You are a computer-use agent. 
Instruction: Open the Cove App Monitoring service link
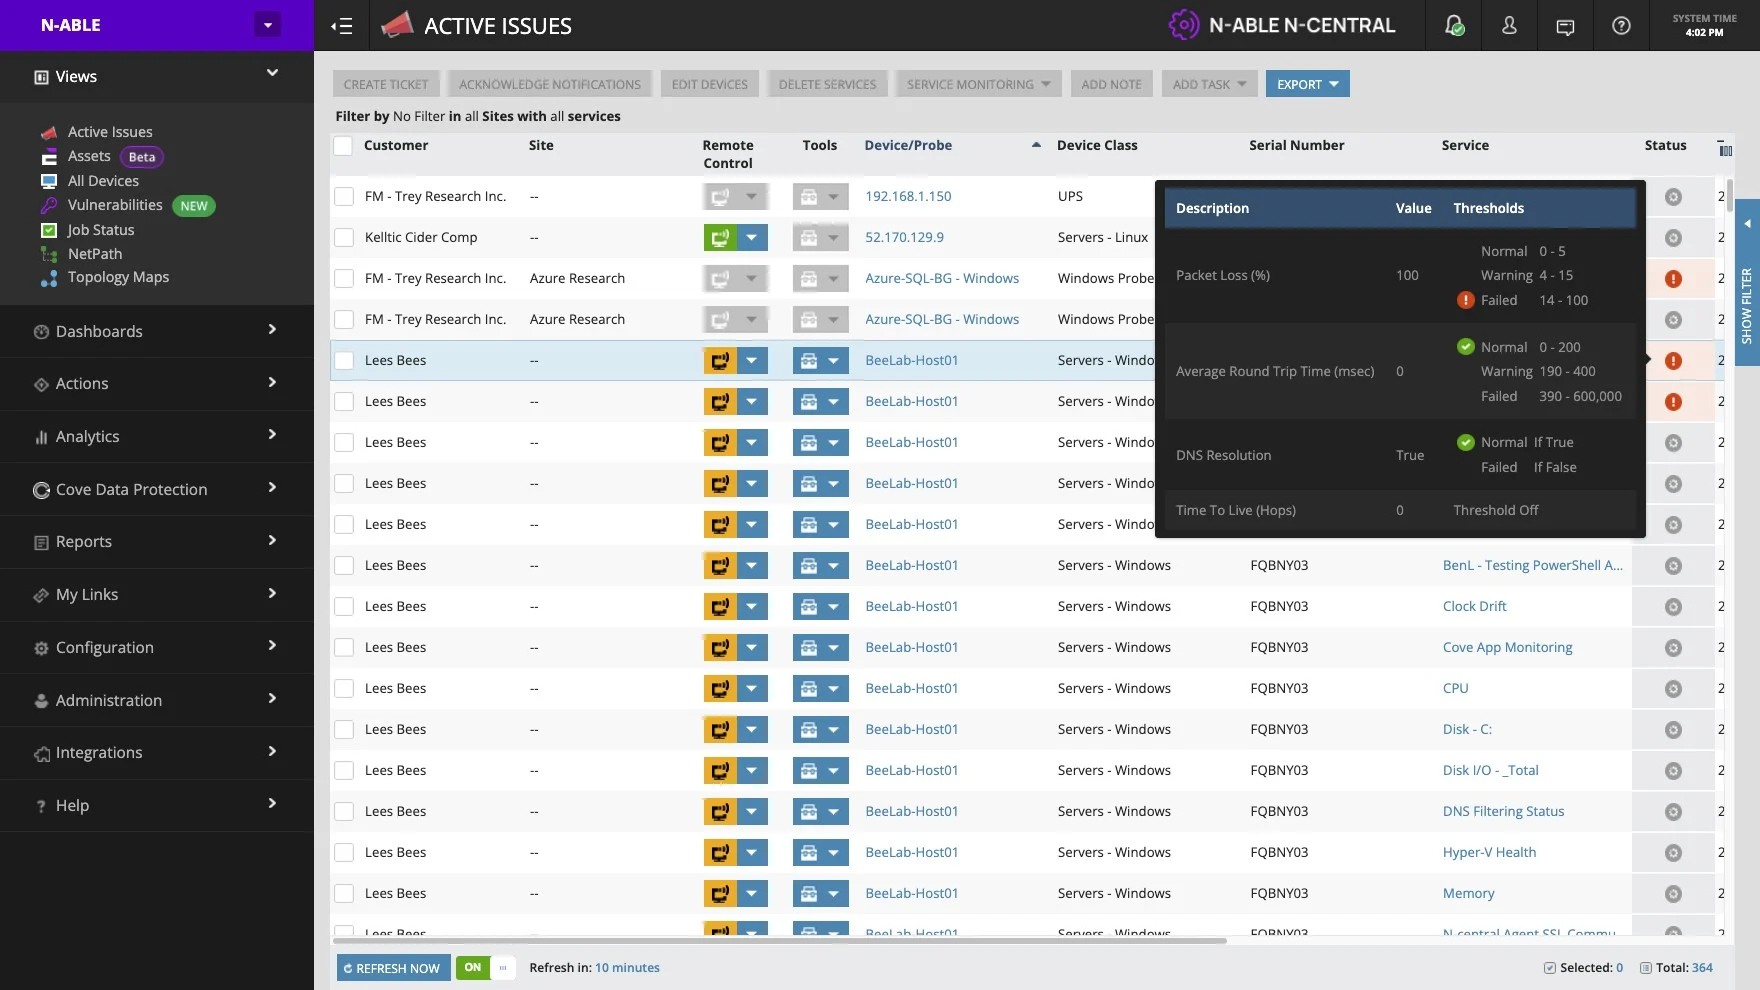[x=1507, y=647]
